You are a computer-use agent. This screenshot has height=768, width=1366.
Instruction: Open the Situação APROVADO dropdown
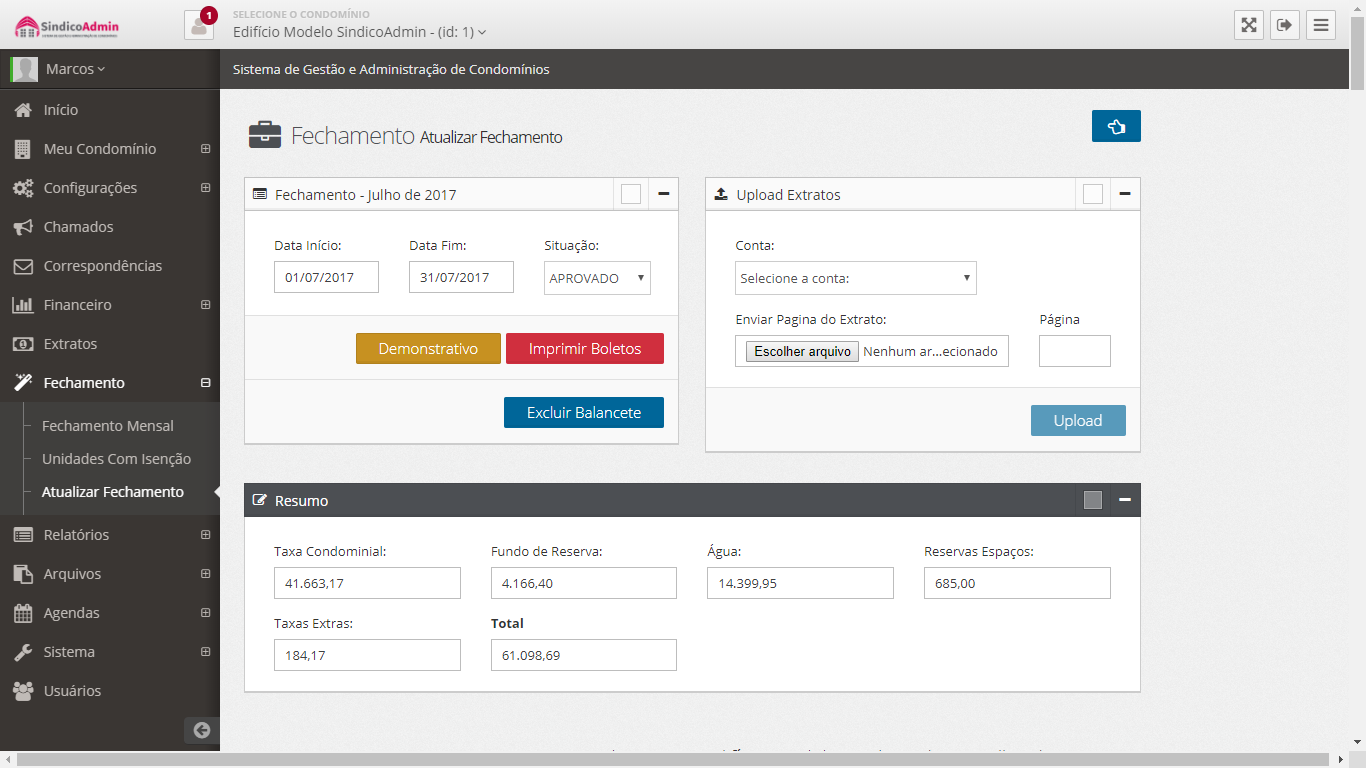coord(598,278)
